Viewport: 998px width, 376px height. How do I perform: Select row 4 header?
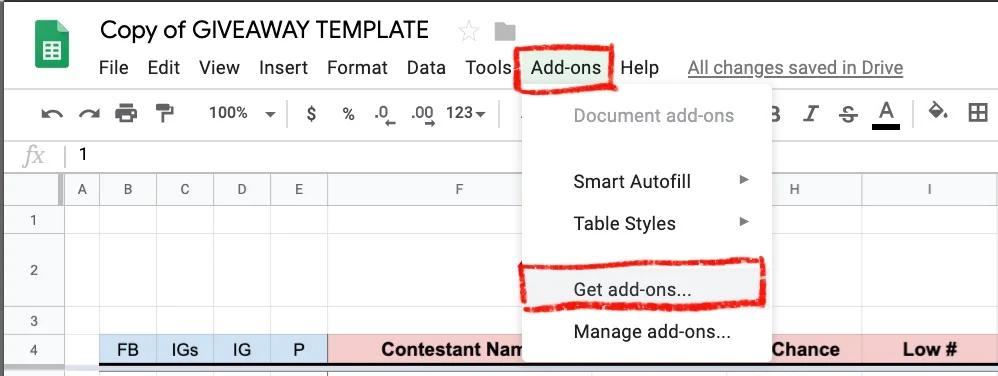34,349
